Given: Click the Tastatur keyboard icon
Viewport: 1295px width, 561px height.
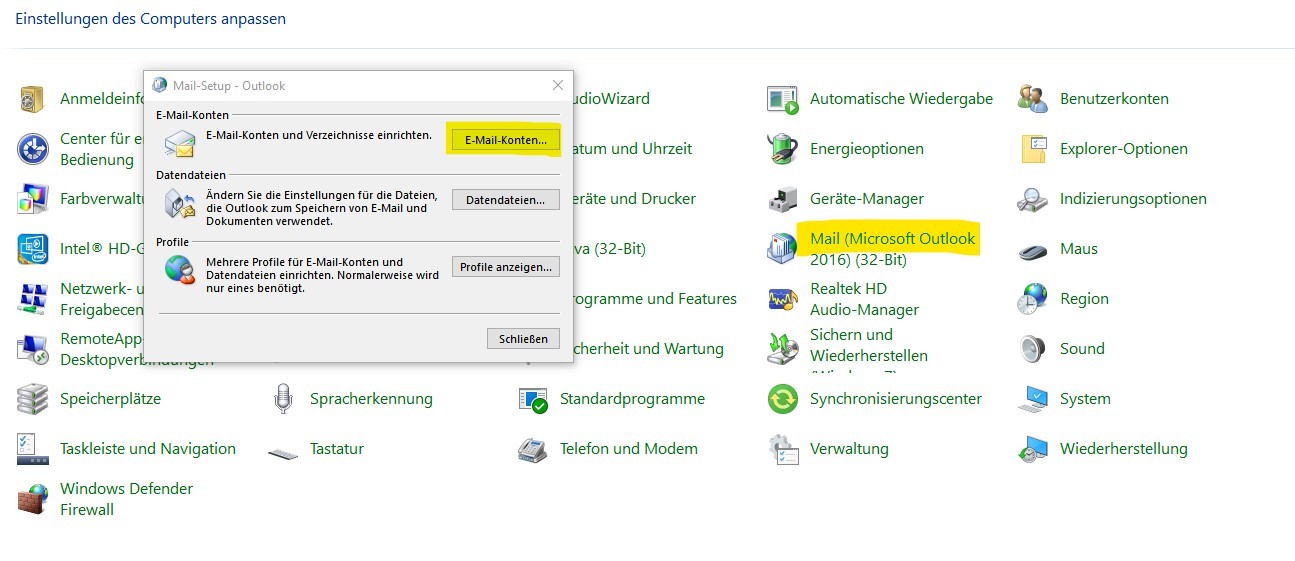Looking at the screenshot, I should pyautogui.click(x=283, y=452).
